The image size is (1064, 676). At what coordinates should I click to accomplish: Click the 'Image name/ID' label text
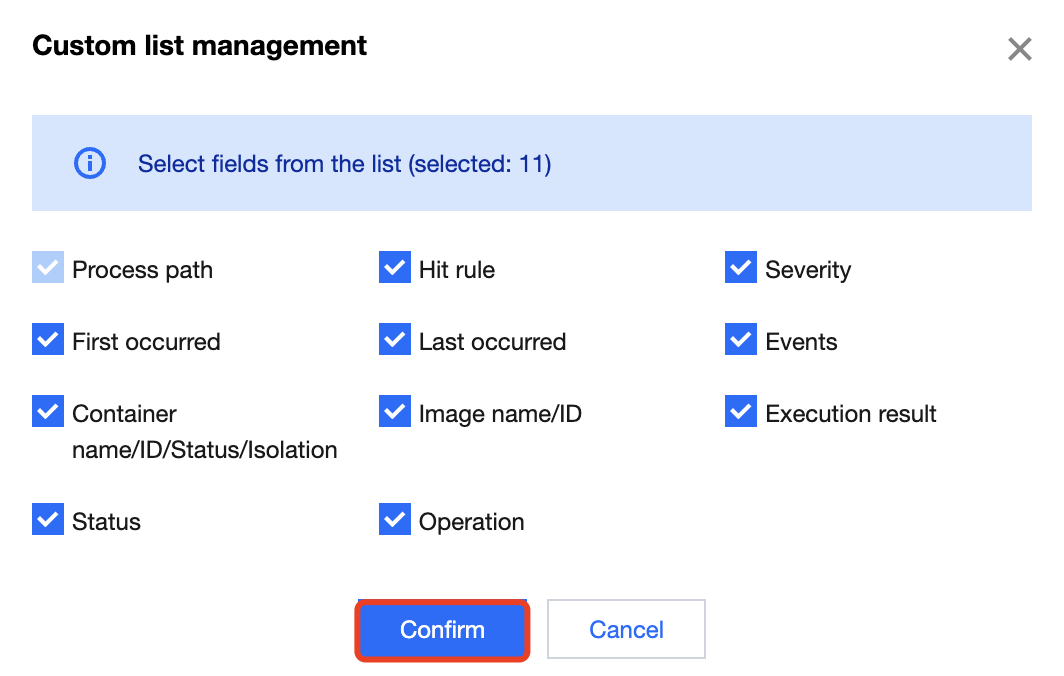click(500, 414)
